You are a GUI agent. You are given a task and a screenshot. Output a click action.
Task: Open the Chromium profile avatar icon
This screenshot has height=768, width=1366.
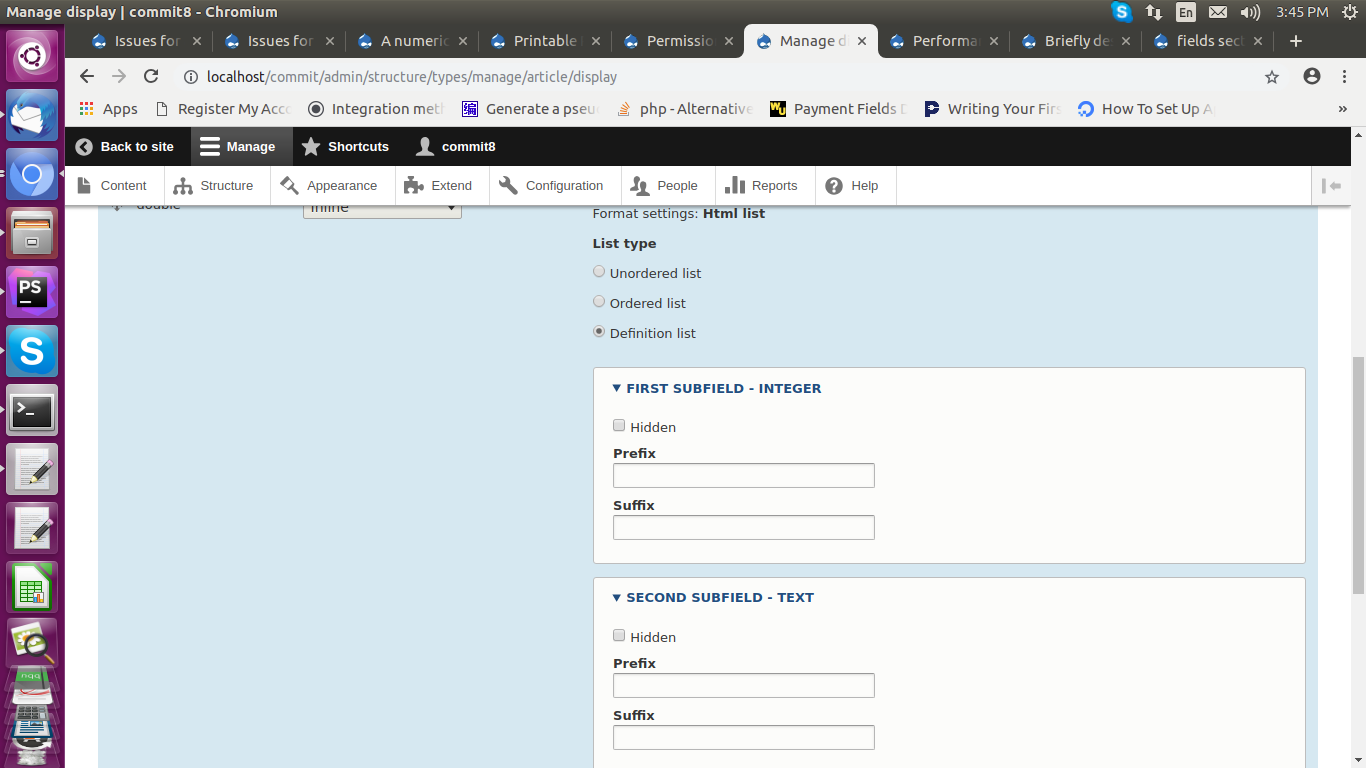[1312, 76]
